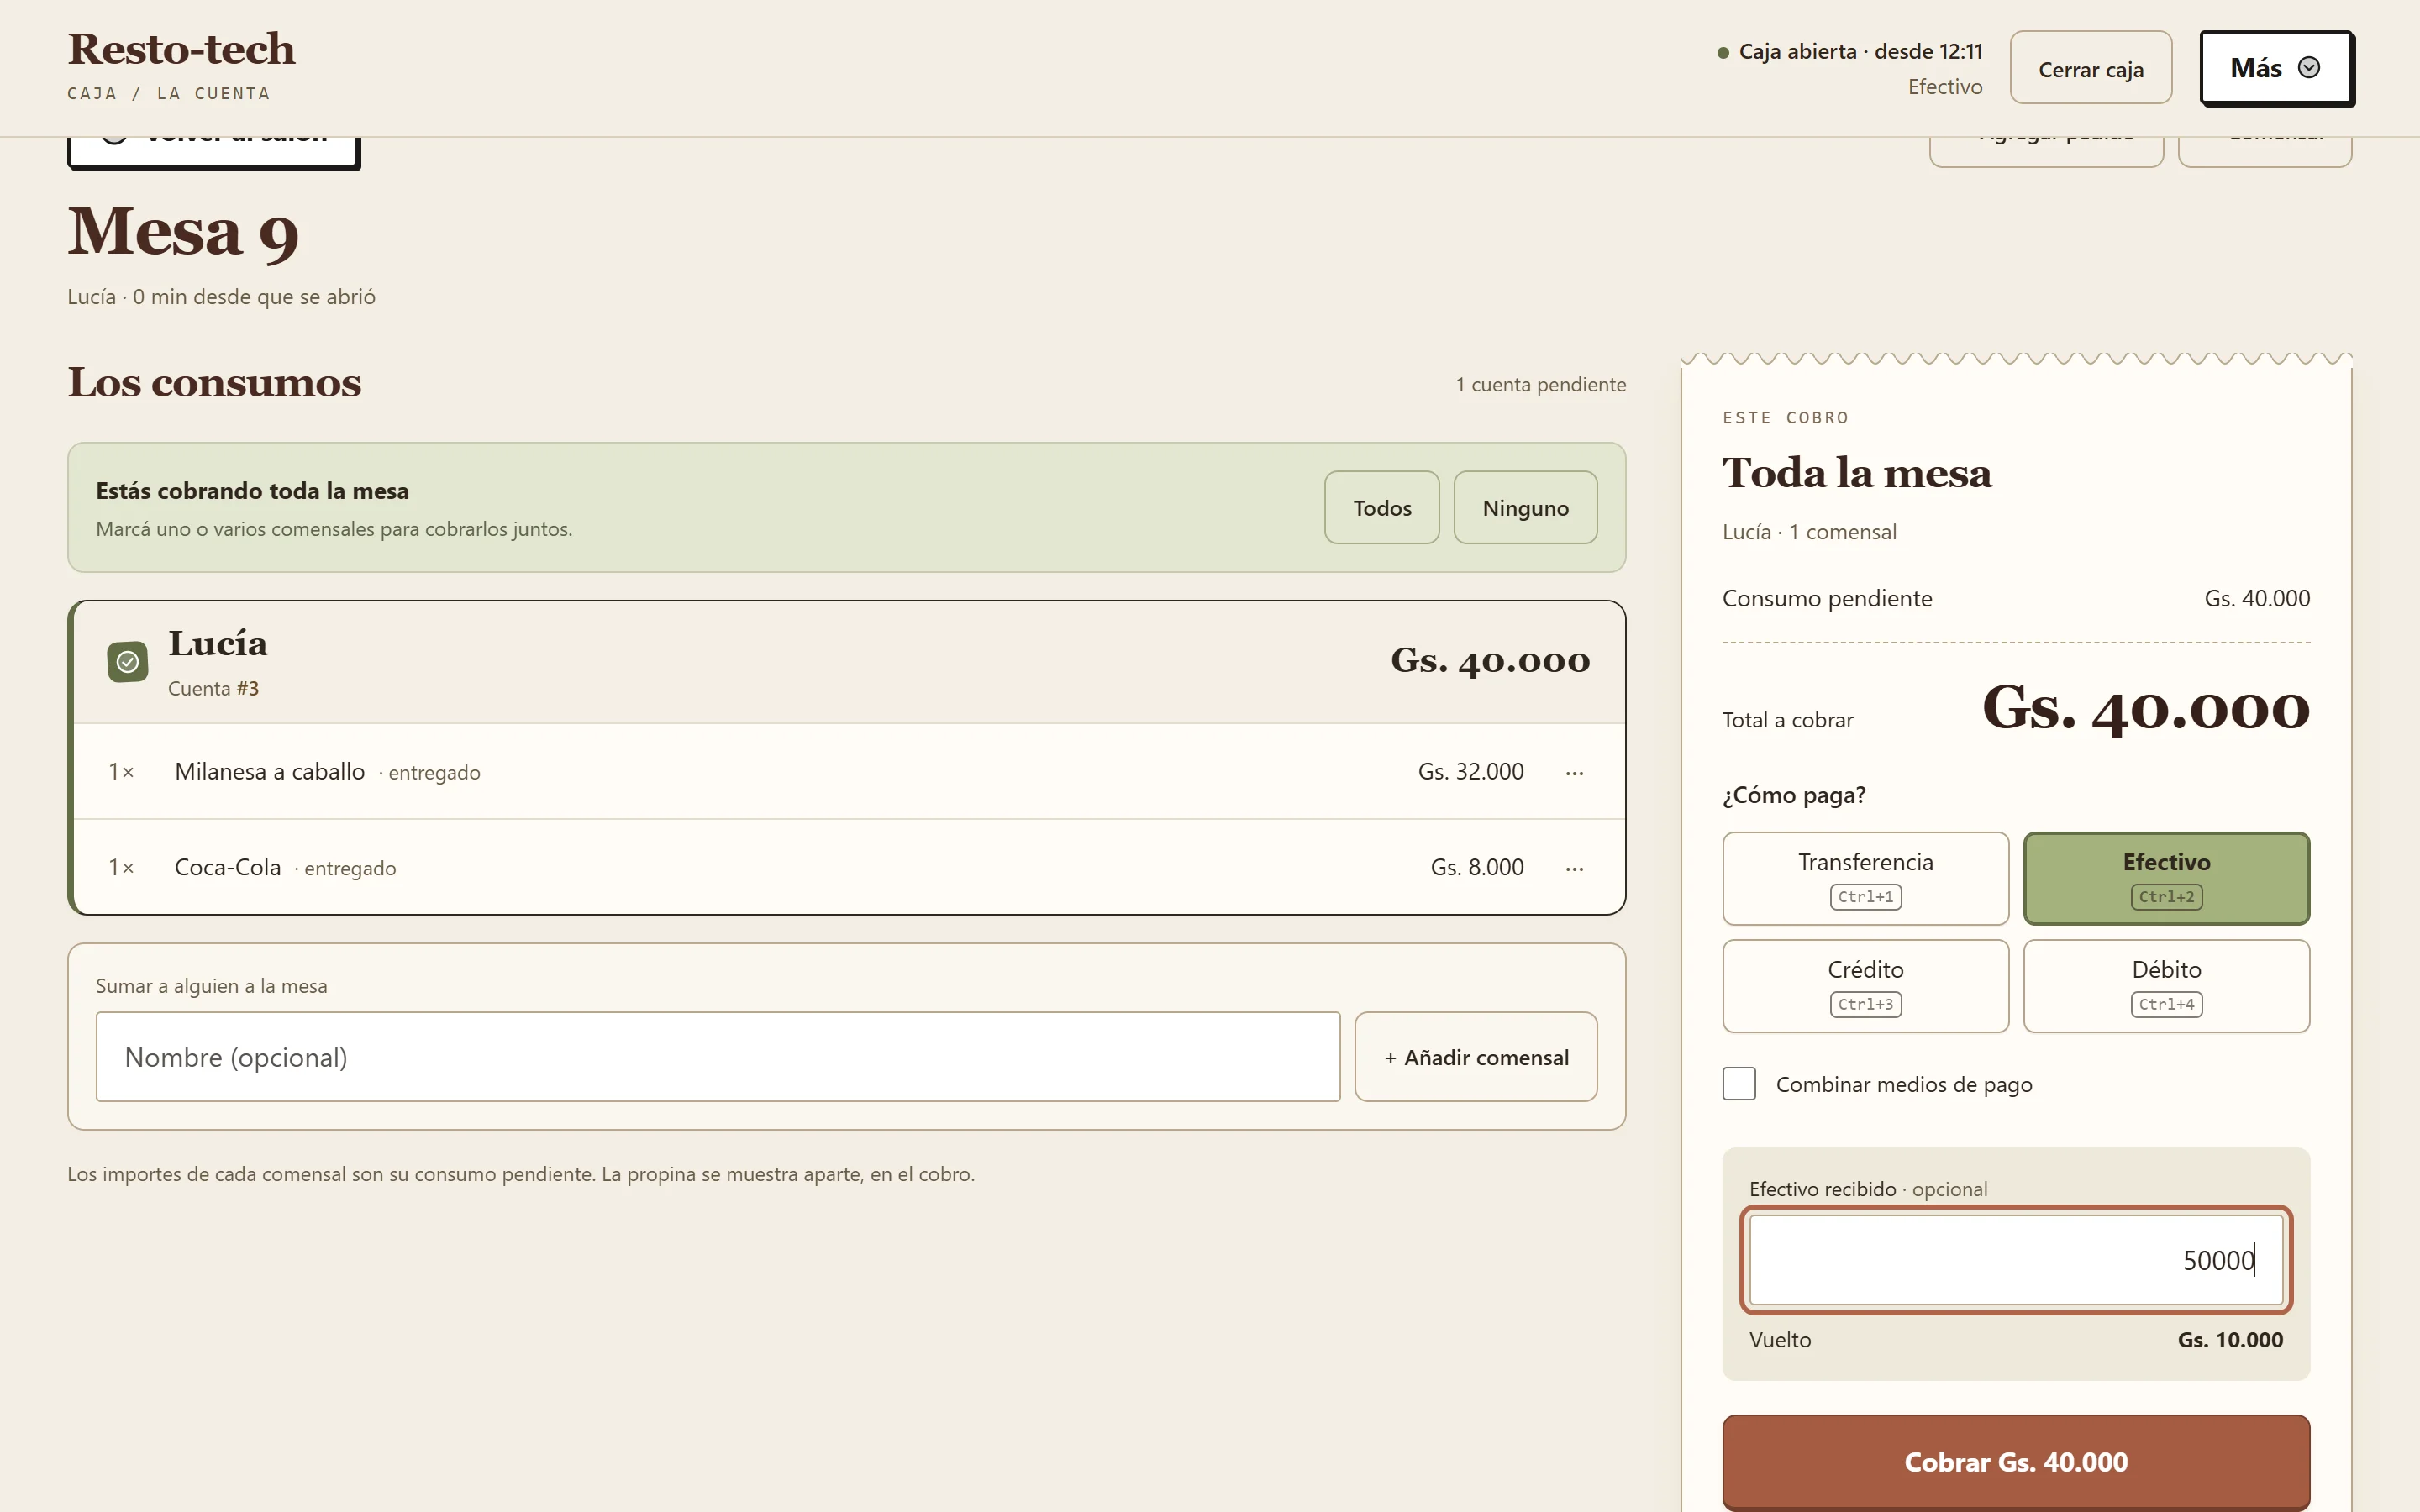
Task: Select Todos comensales button
Action: pyautogui.click(x=1382, y=508)
